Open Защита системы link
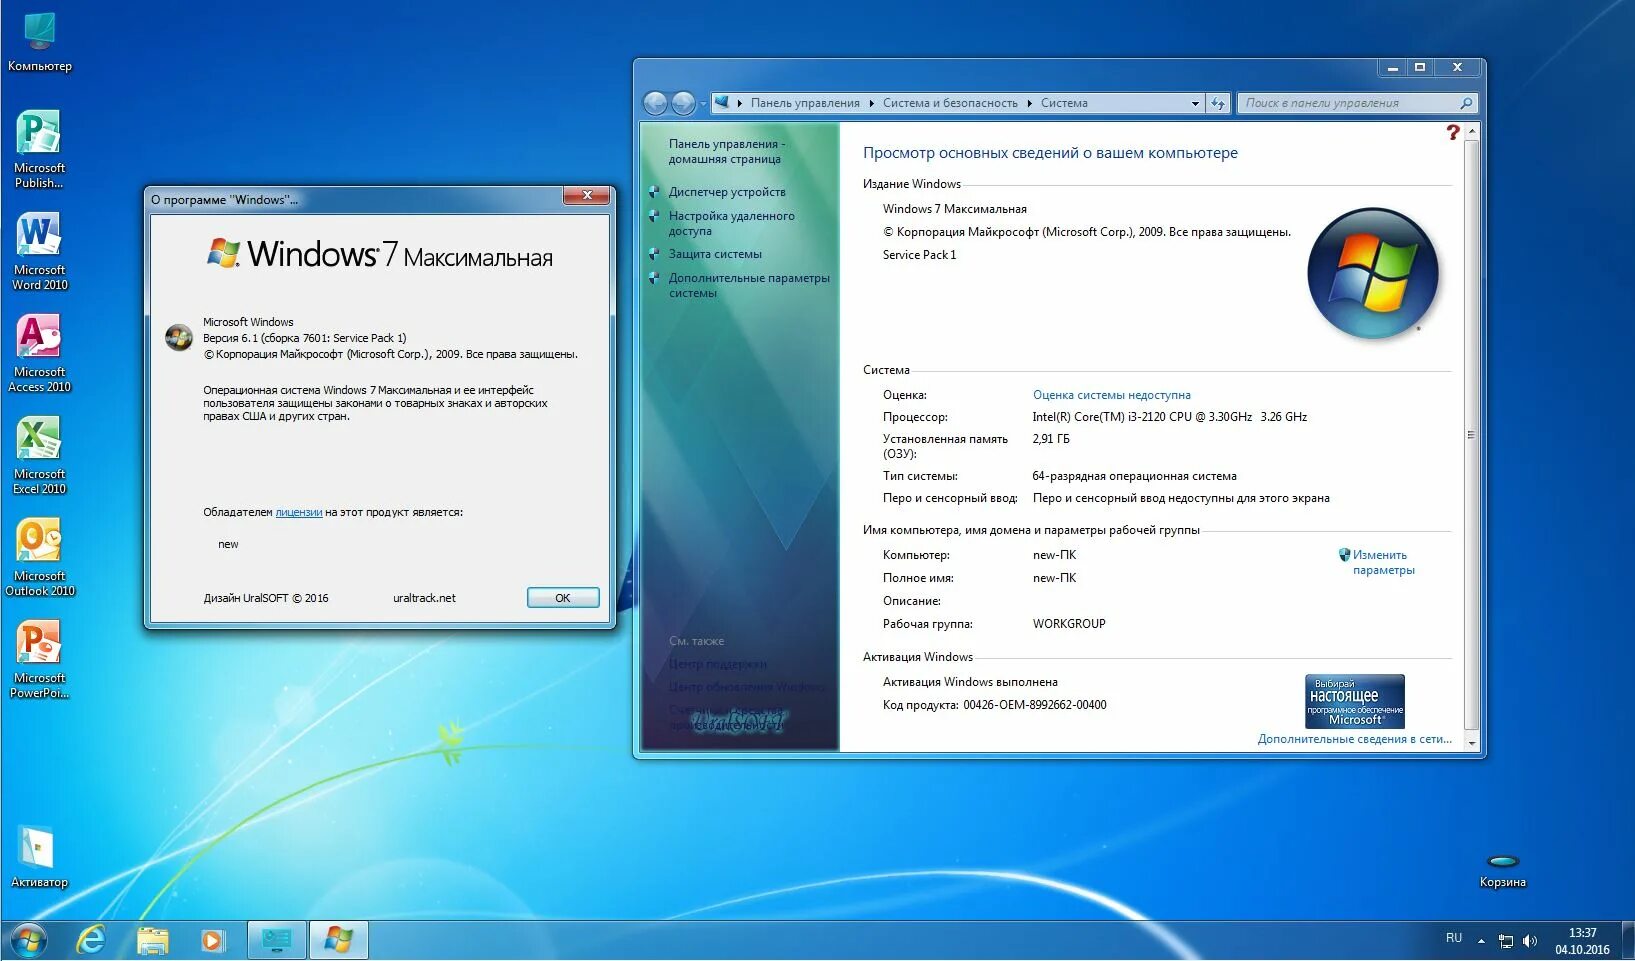The width and height of the screenshot is (1635, 961). coord(715,254)
